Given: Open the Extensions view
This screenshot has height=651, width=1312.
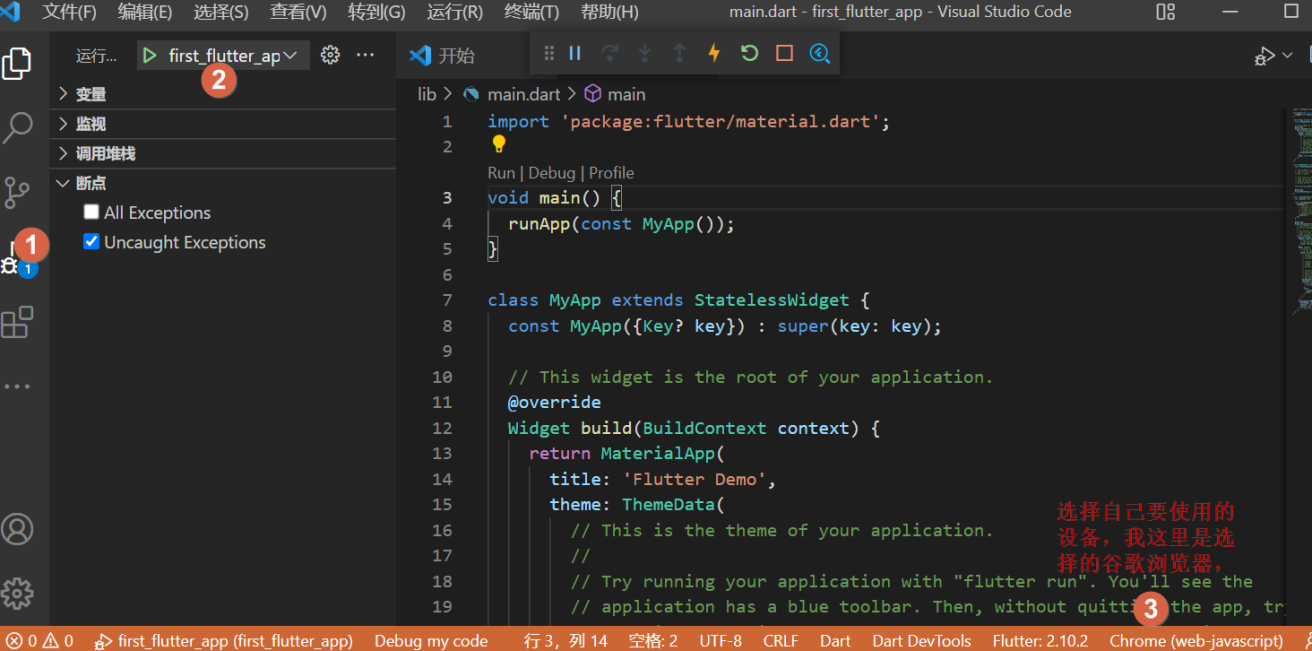Looking at the screenshot, I should coord(17,323).
